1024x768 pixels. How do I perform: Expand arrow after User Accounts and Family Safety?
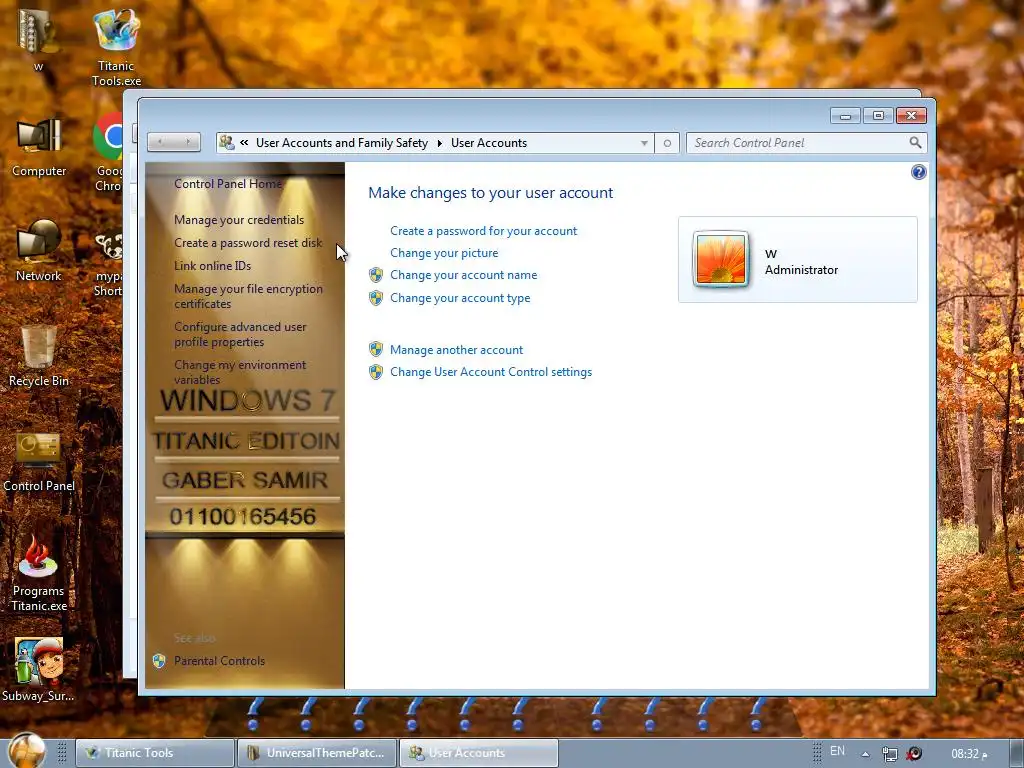pyautogui.click(x=440, y=143)
